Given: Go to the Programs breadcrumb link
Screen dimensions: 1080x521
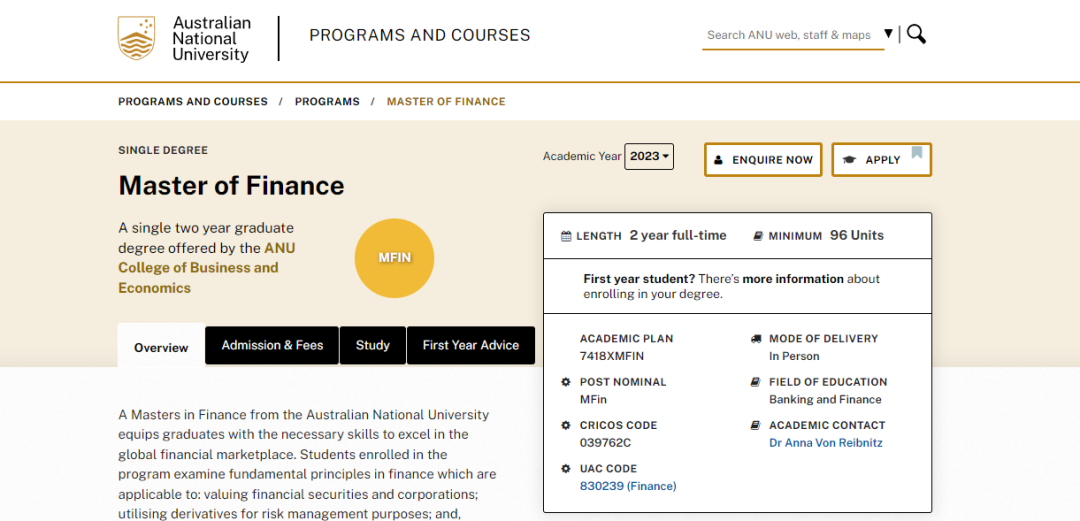Looking at the screenshot, I should (x=327, y=101).
